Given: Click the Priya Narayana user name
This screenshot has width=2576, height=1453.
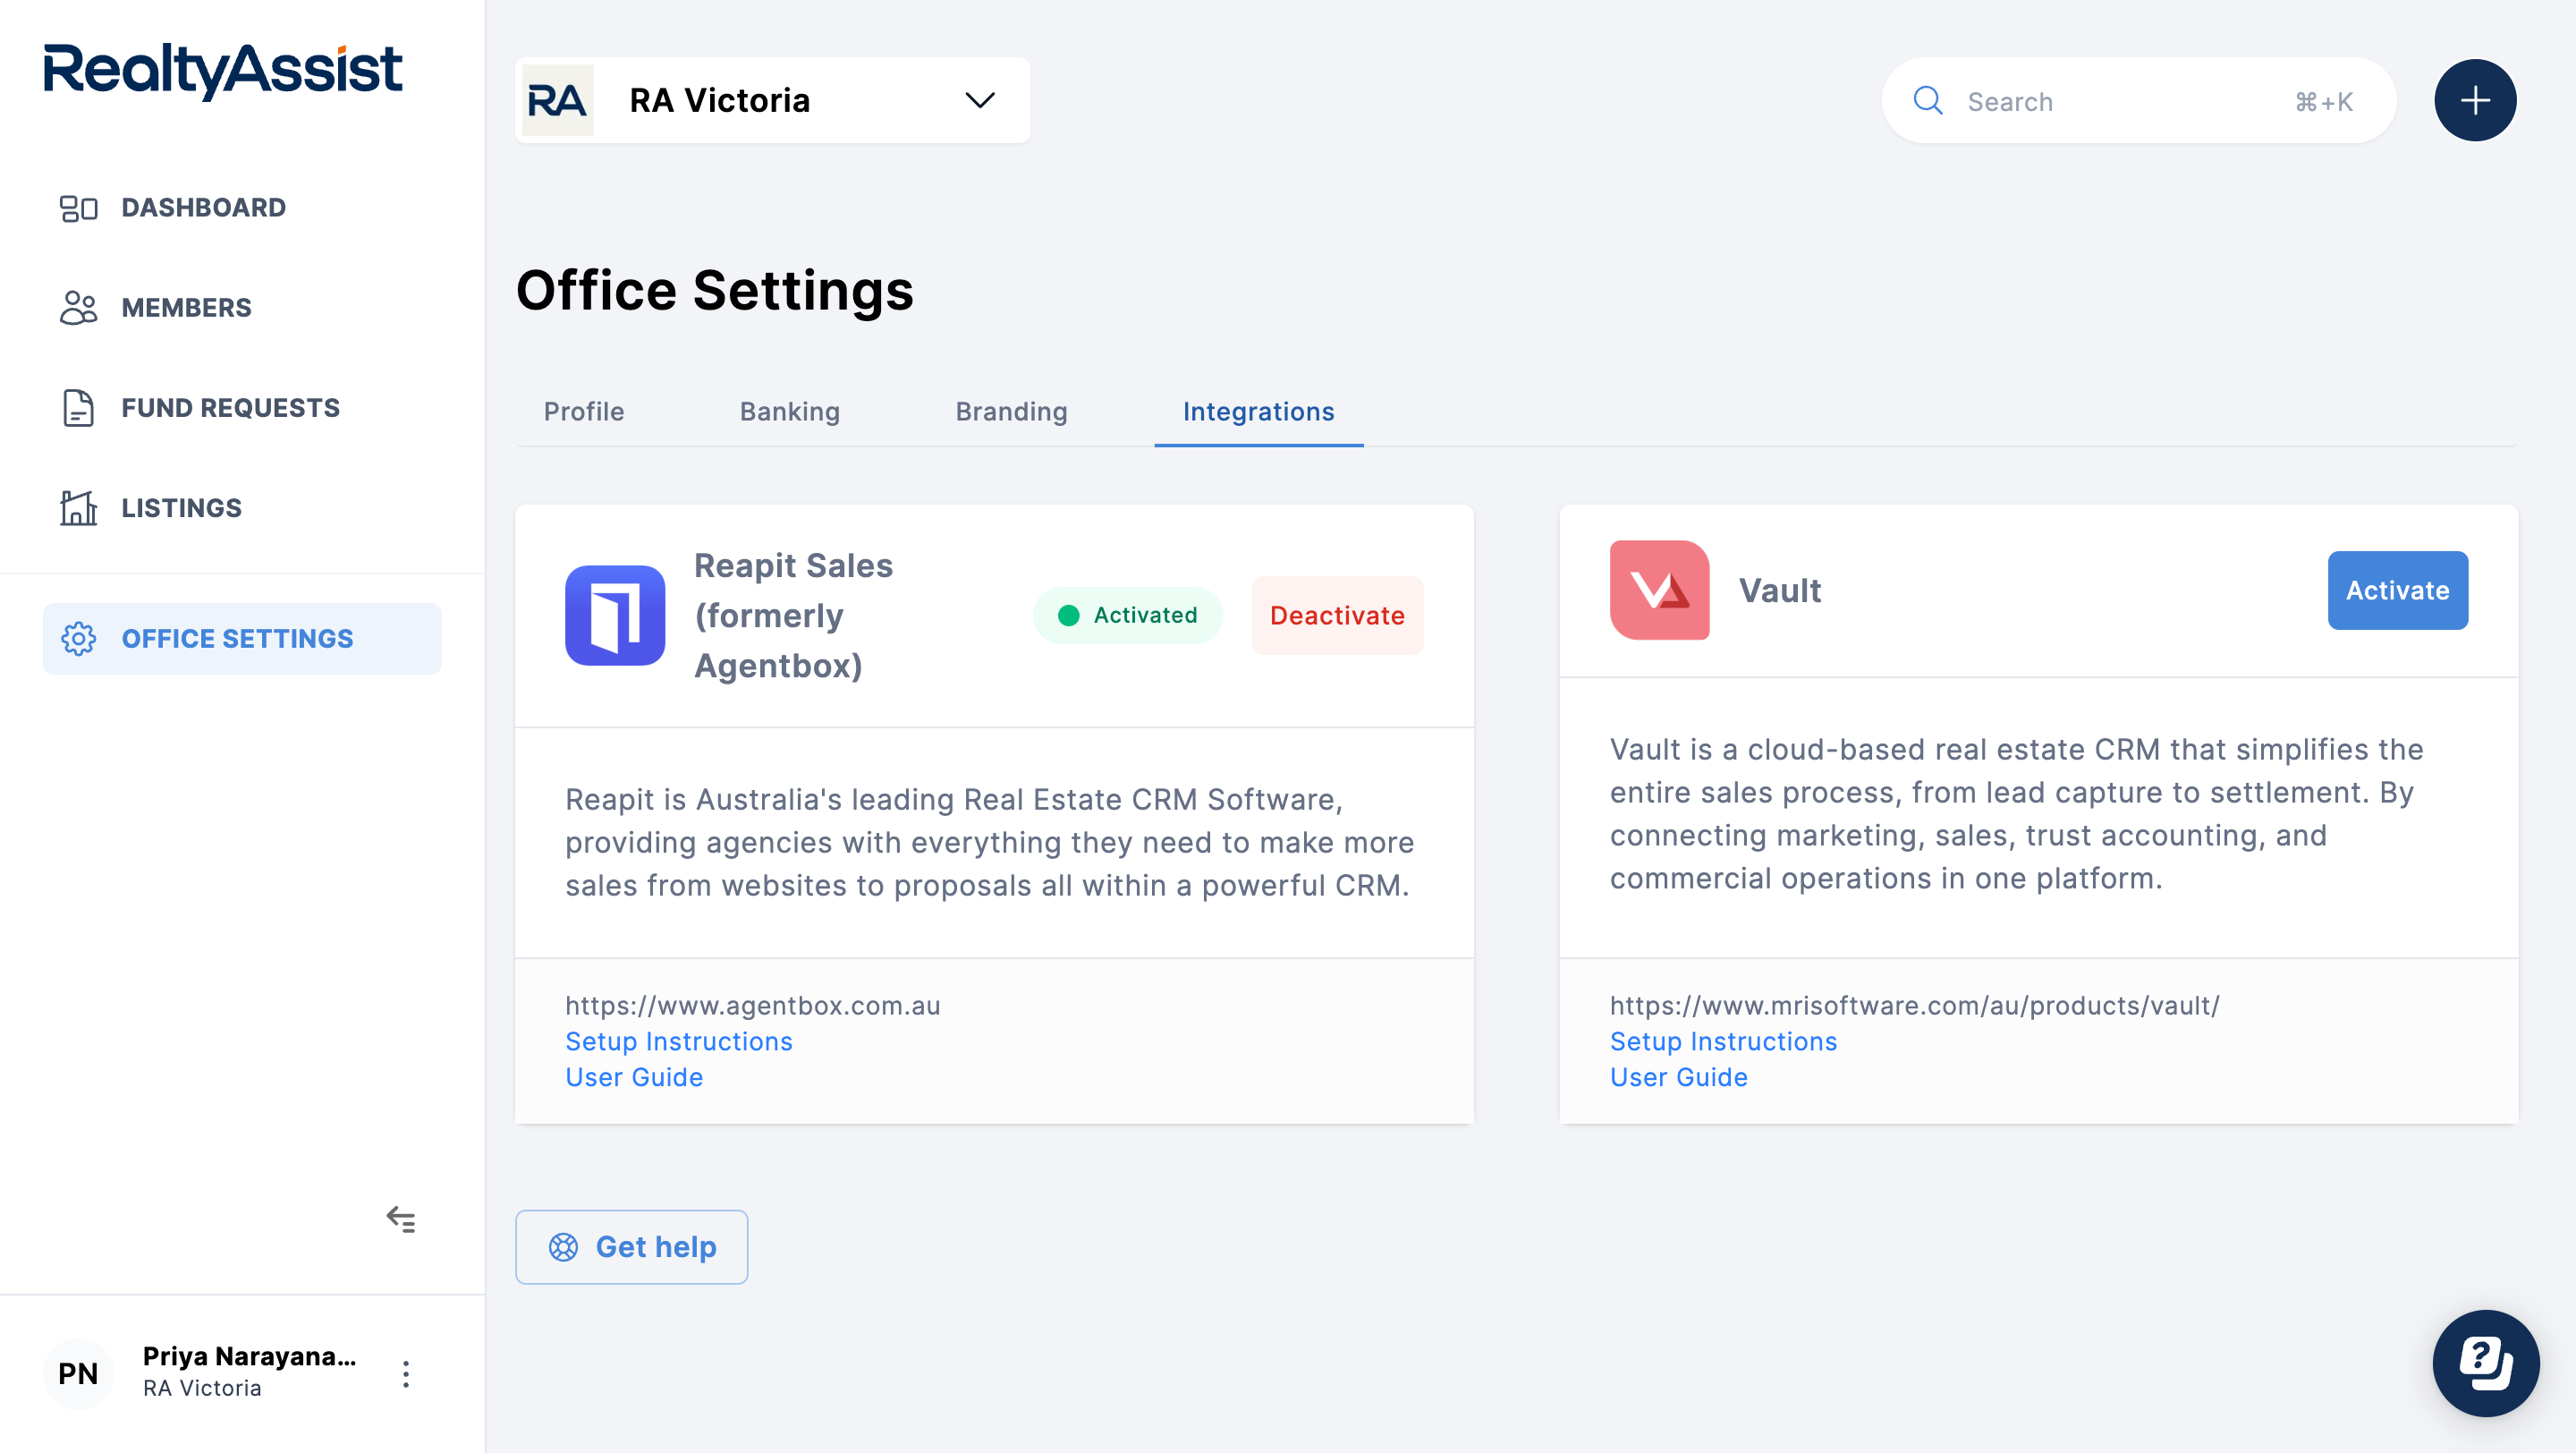Looking at the screenshot, I should click(x=249, y=1356).
